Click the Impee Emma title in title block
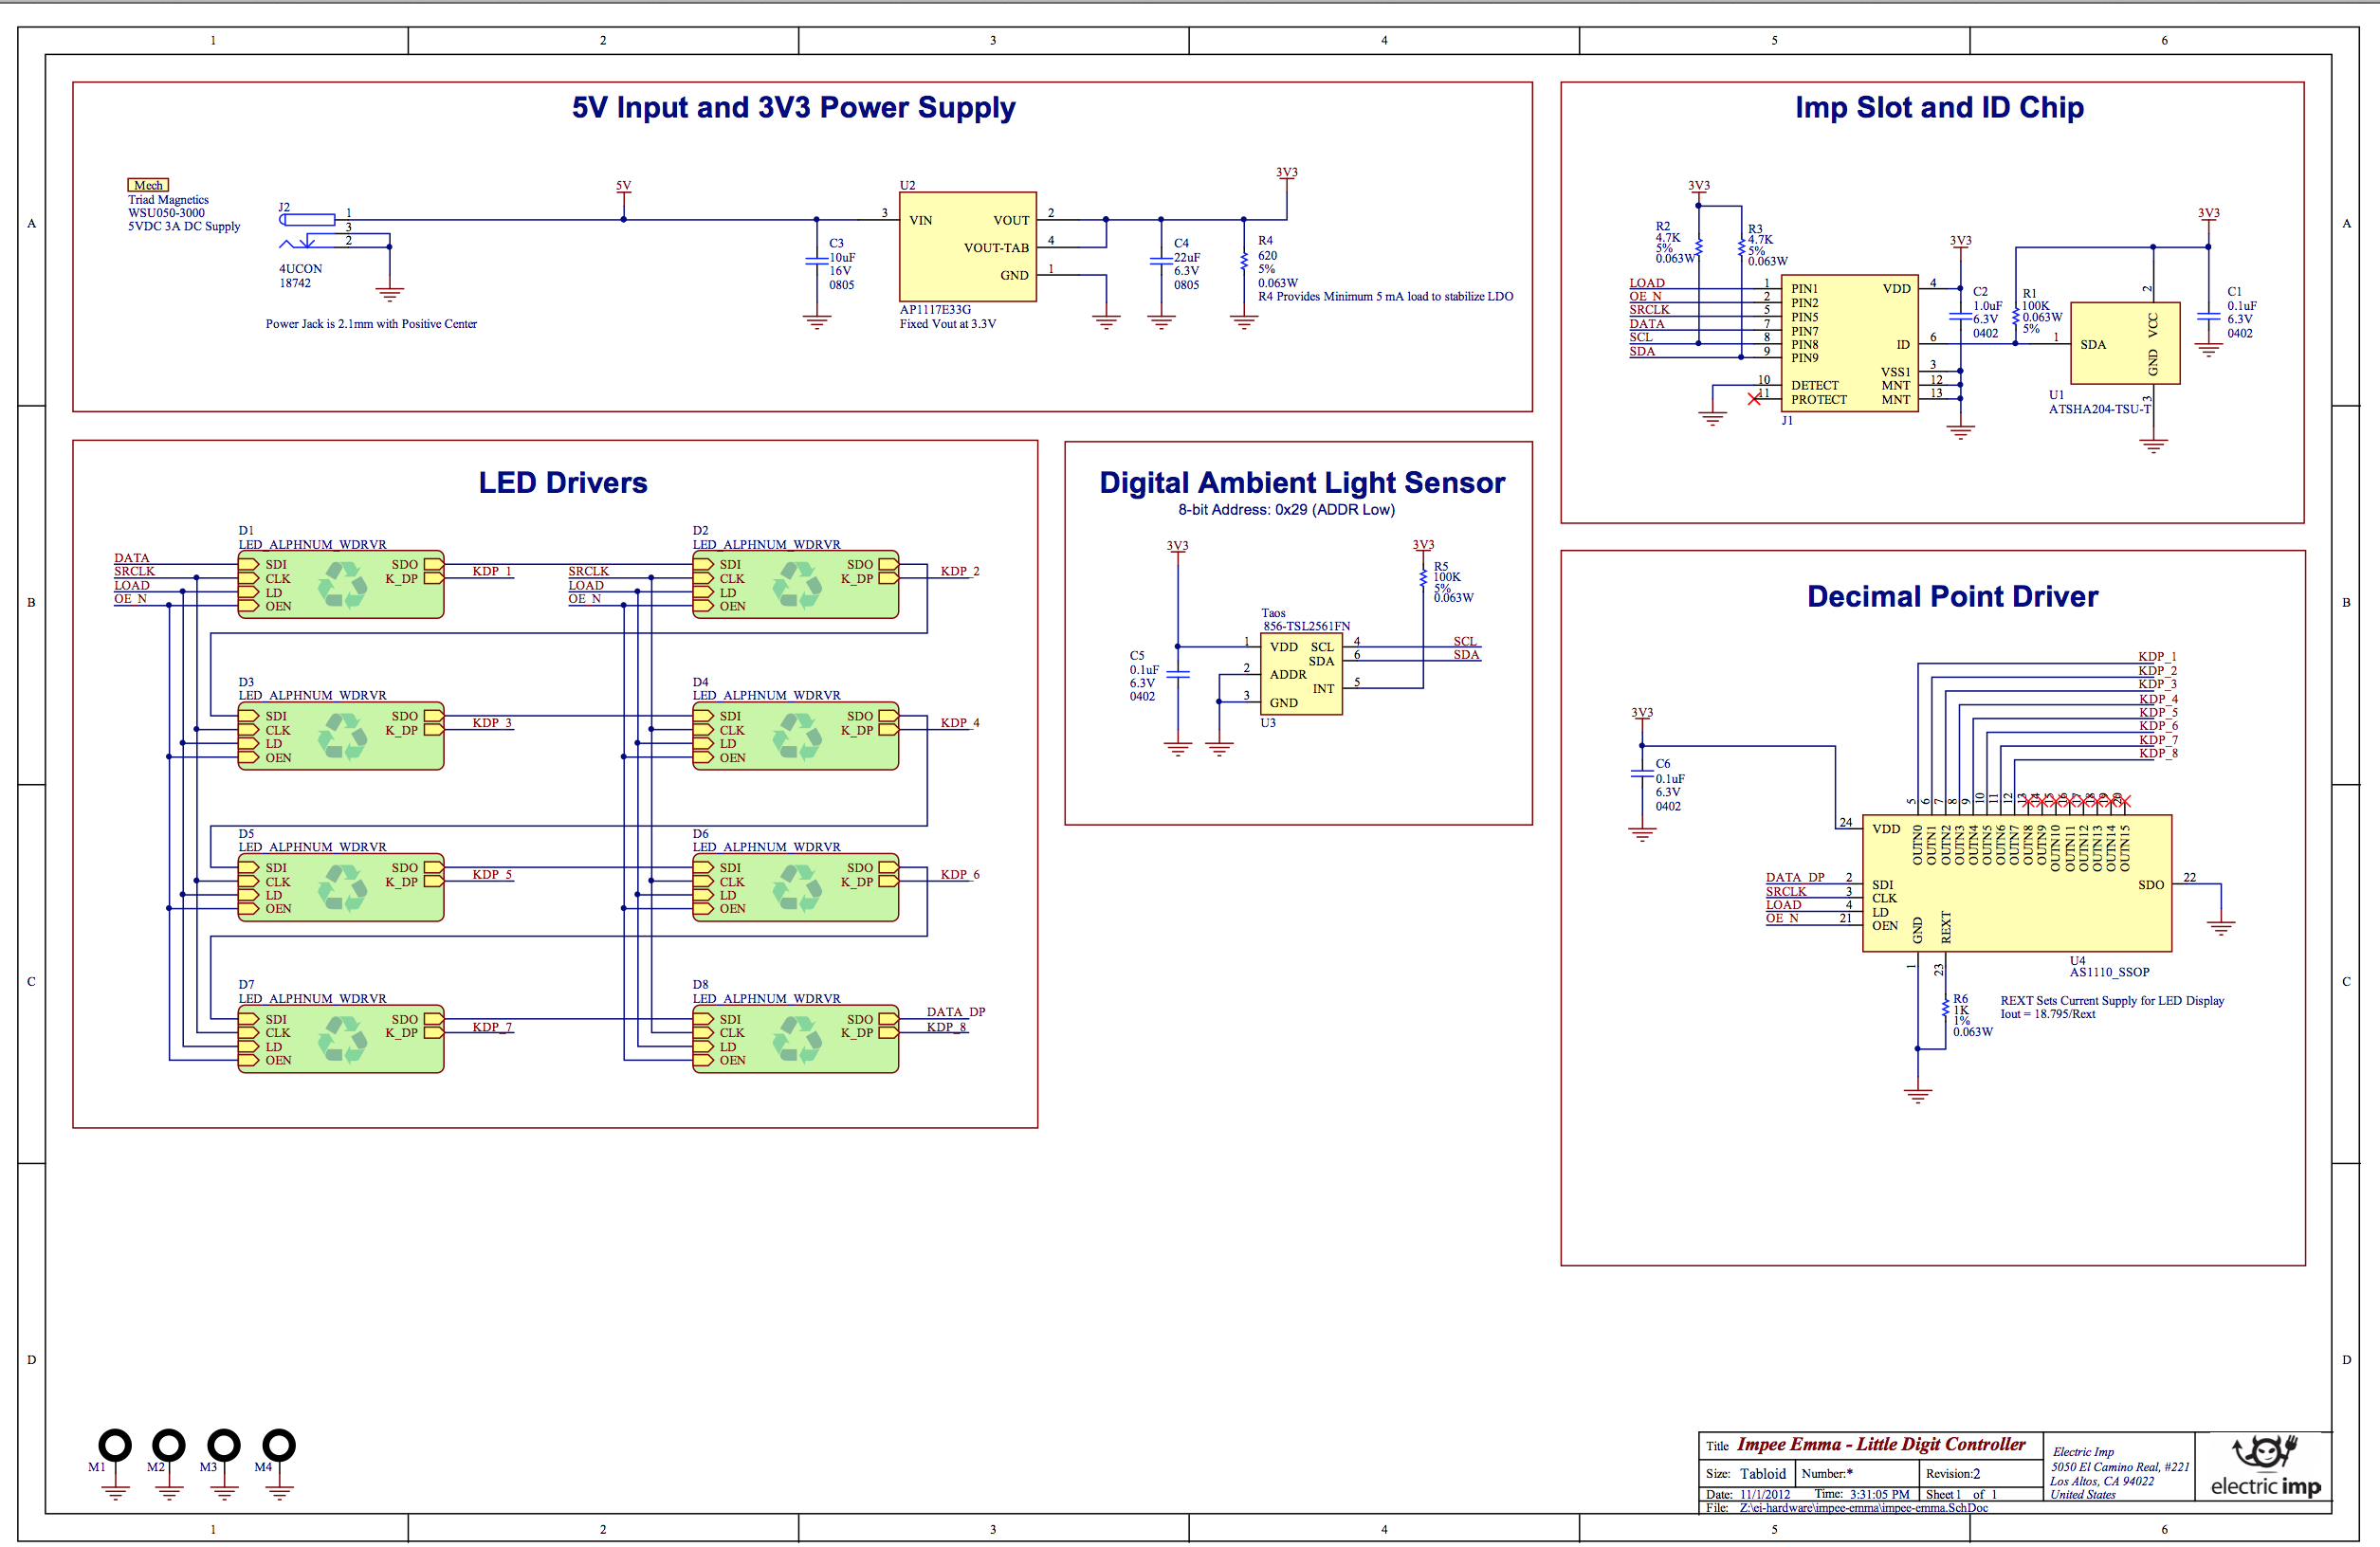 [x=1879, y=1444]
